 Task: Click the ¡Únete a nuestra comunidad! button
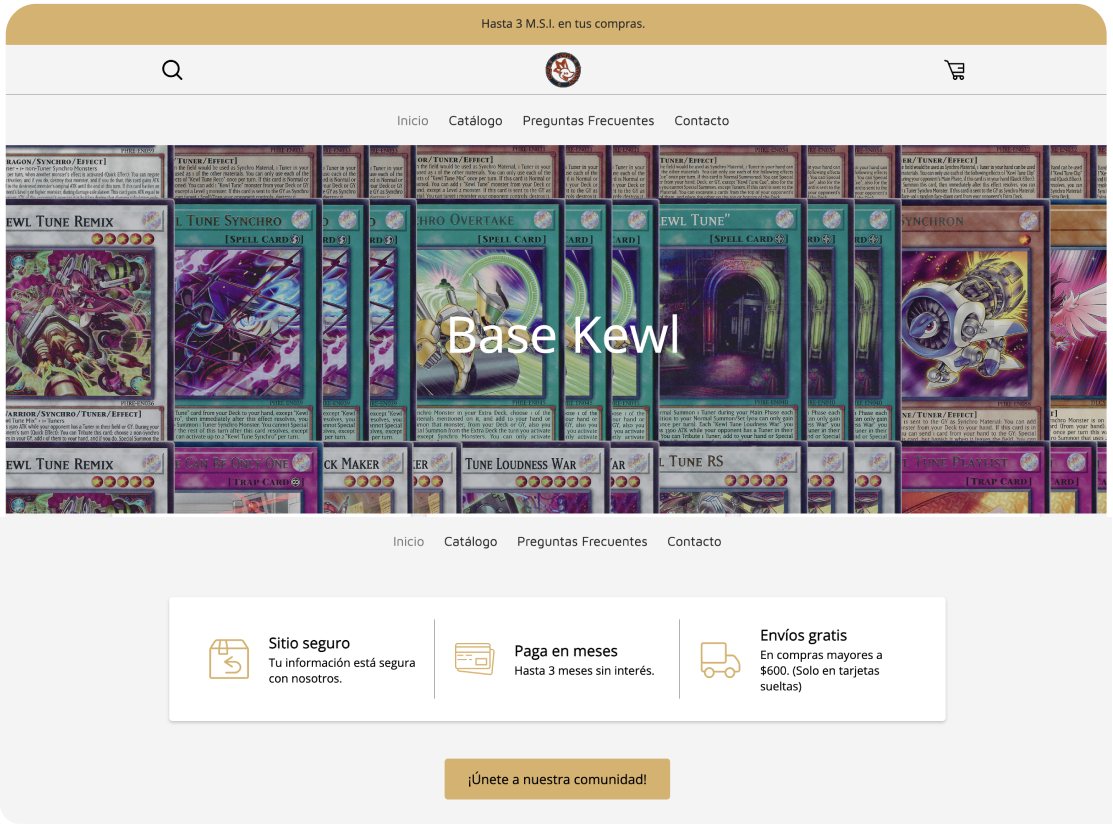point(557,779)
